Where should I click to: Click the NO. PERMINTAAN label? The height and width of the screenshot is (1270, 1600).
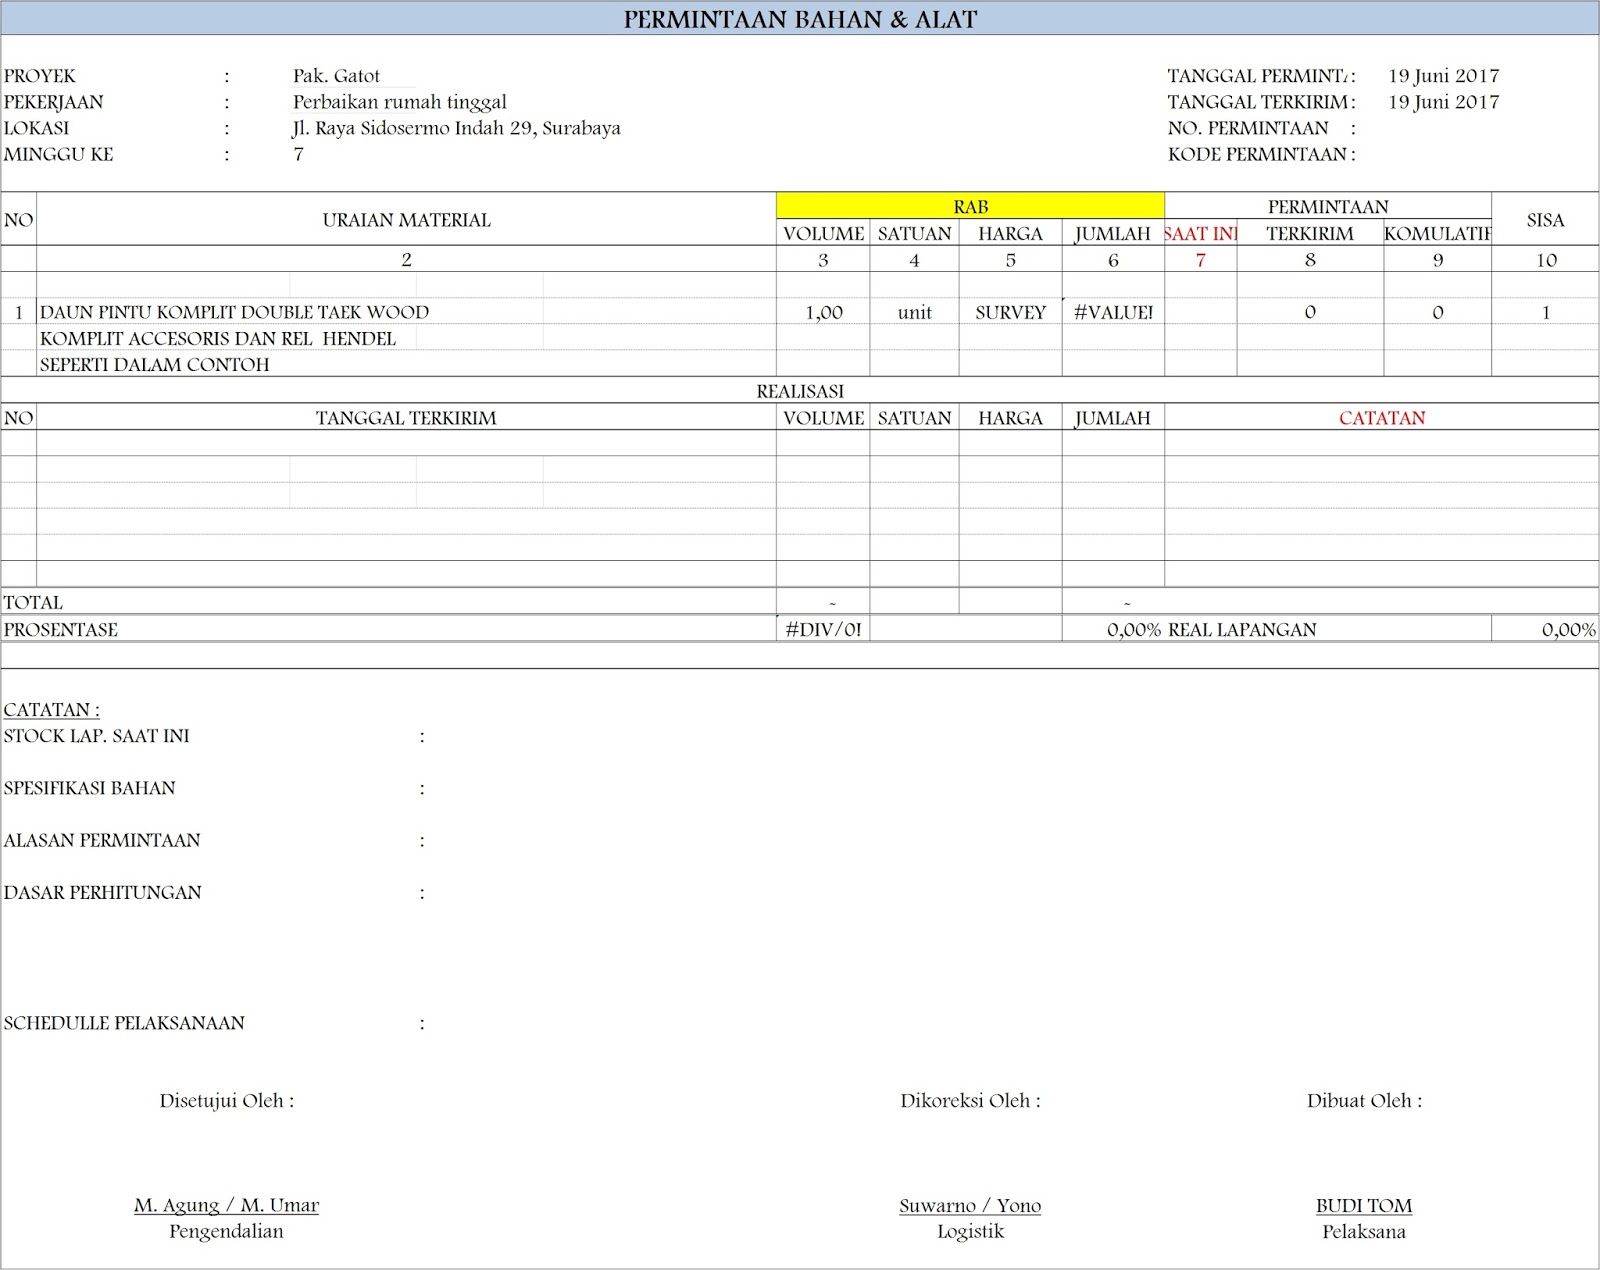click(1248, 128)
